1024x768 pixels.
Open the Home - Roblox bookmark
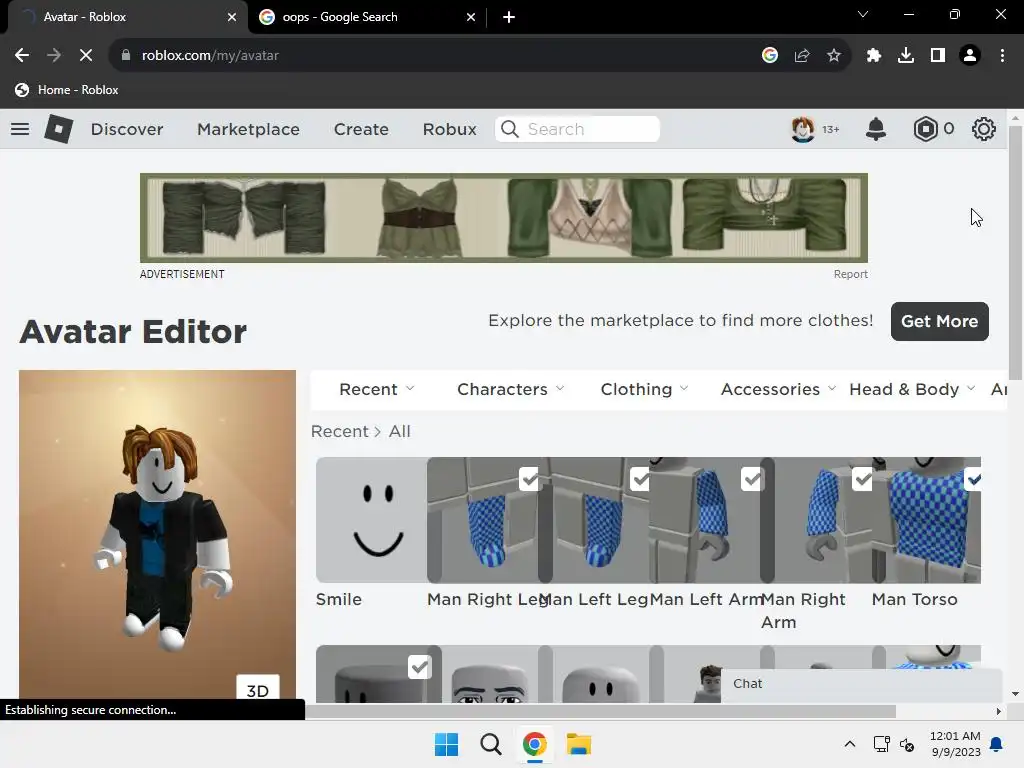(67, 90)
